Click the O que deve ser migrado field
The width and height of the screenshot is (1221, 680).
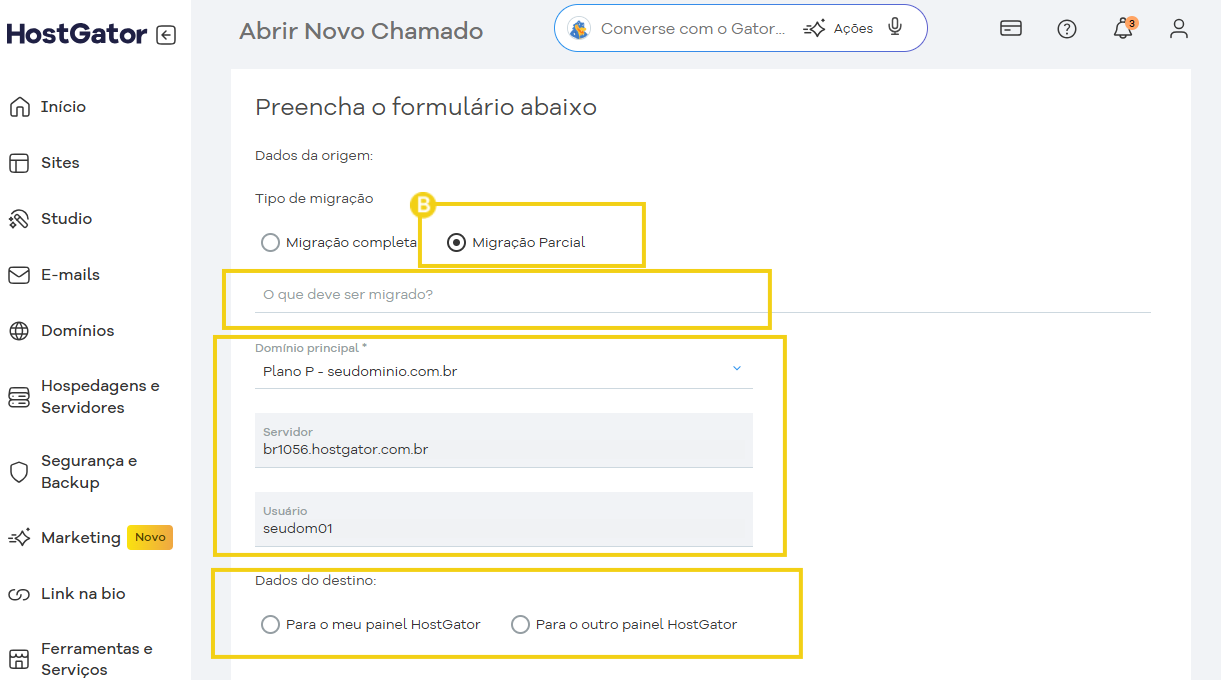point(500,296)
